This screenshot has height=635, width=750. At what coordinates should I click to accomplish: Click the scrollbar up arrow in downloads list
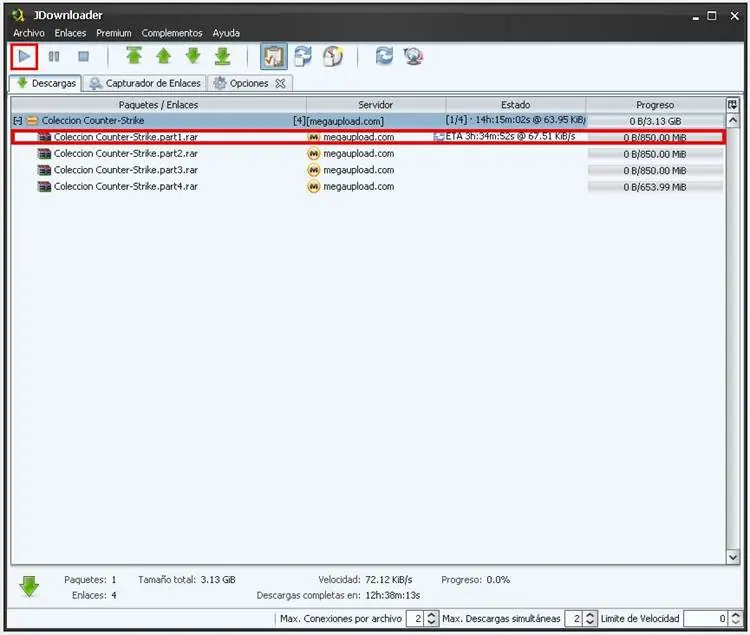733,120
